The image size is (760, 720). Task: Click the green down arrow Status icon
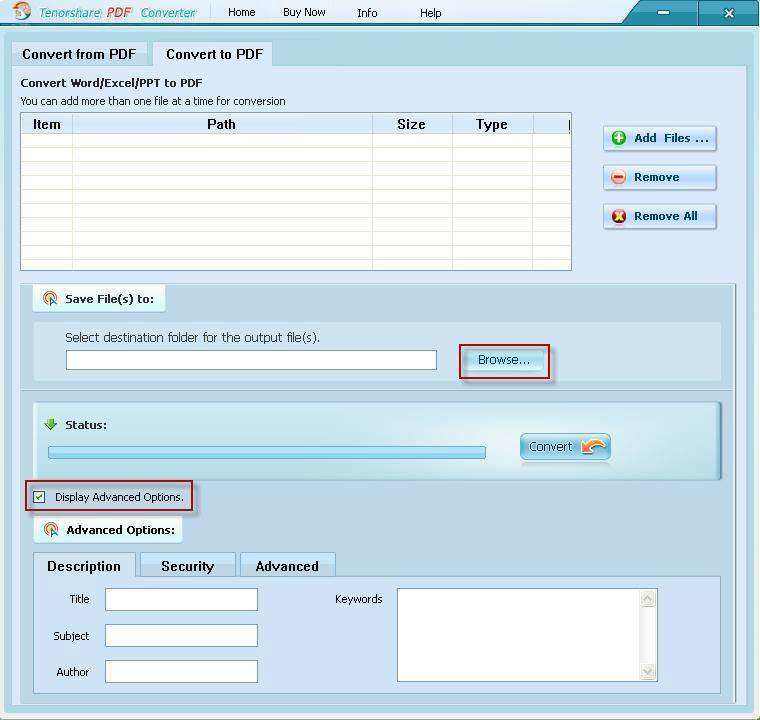point(50,425)
